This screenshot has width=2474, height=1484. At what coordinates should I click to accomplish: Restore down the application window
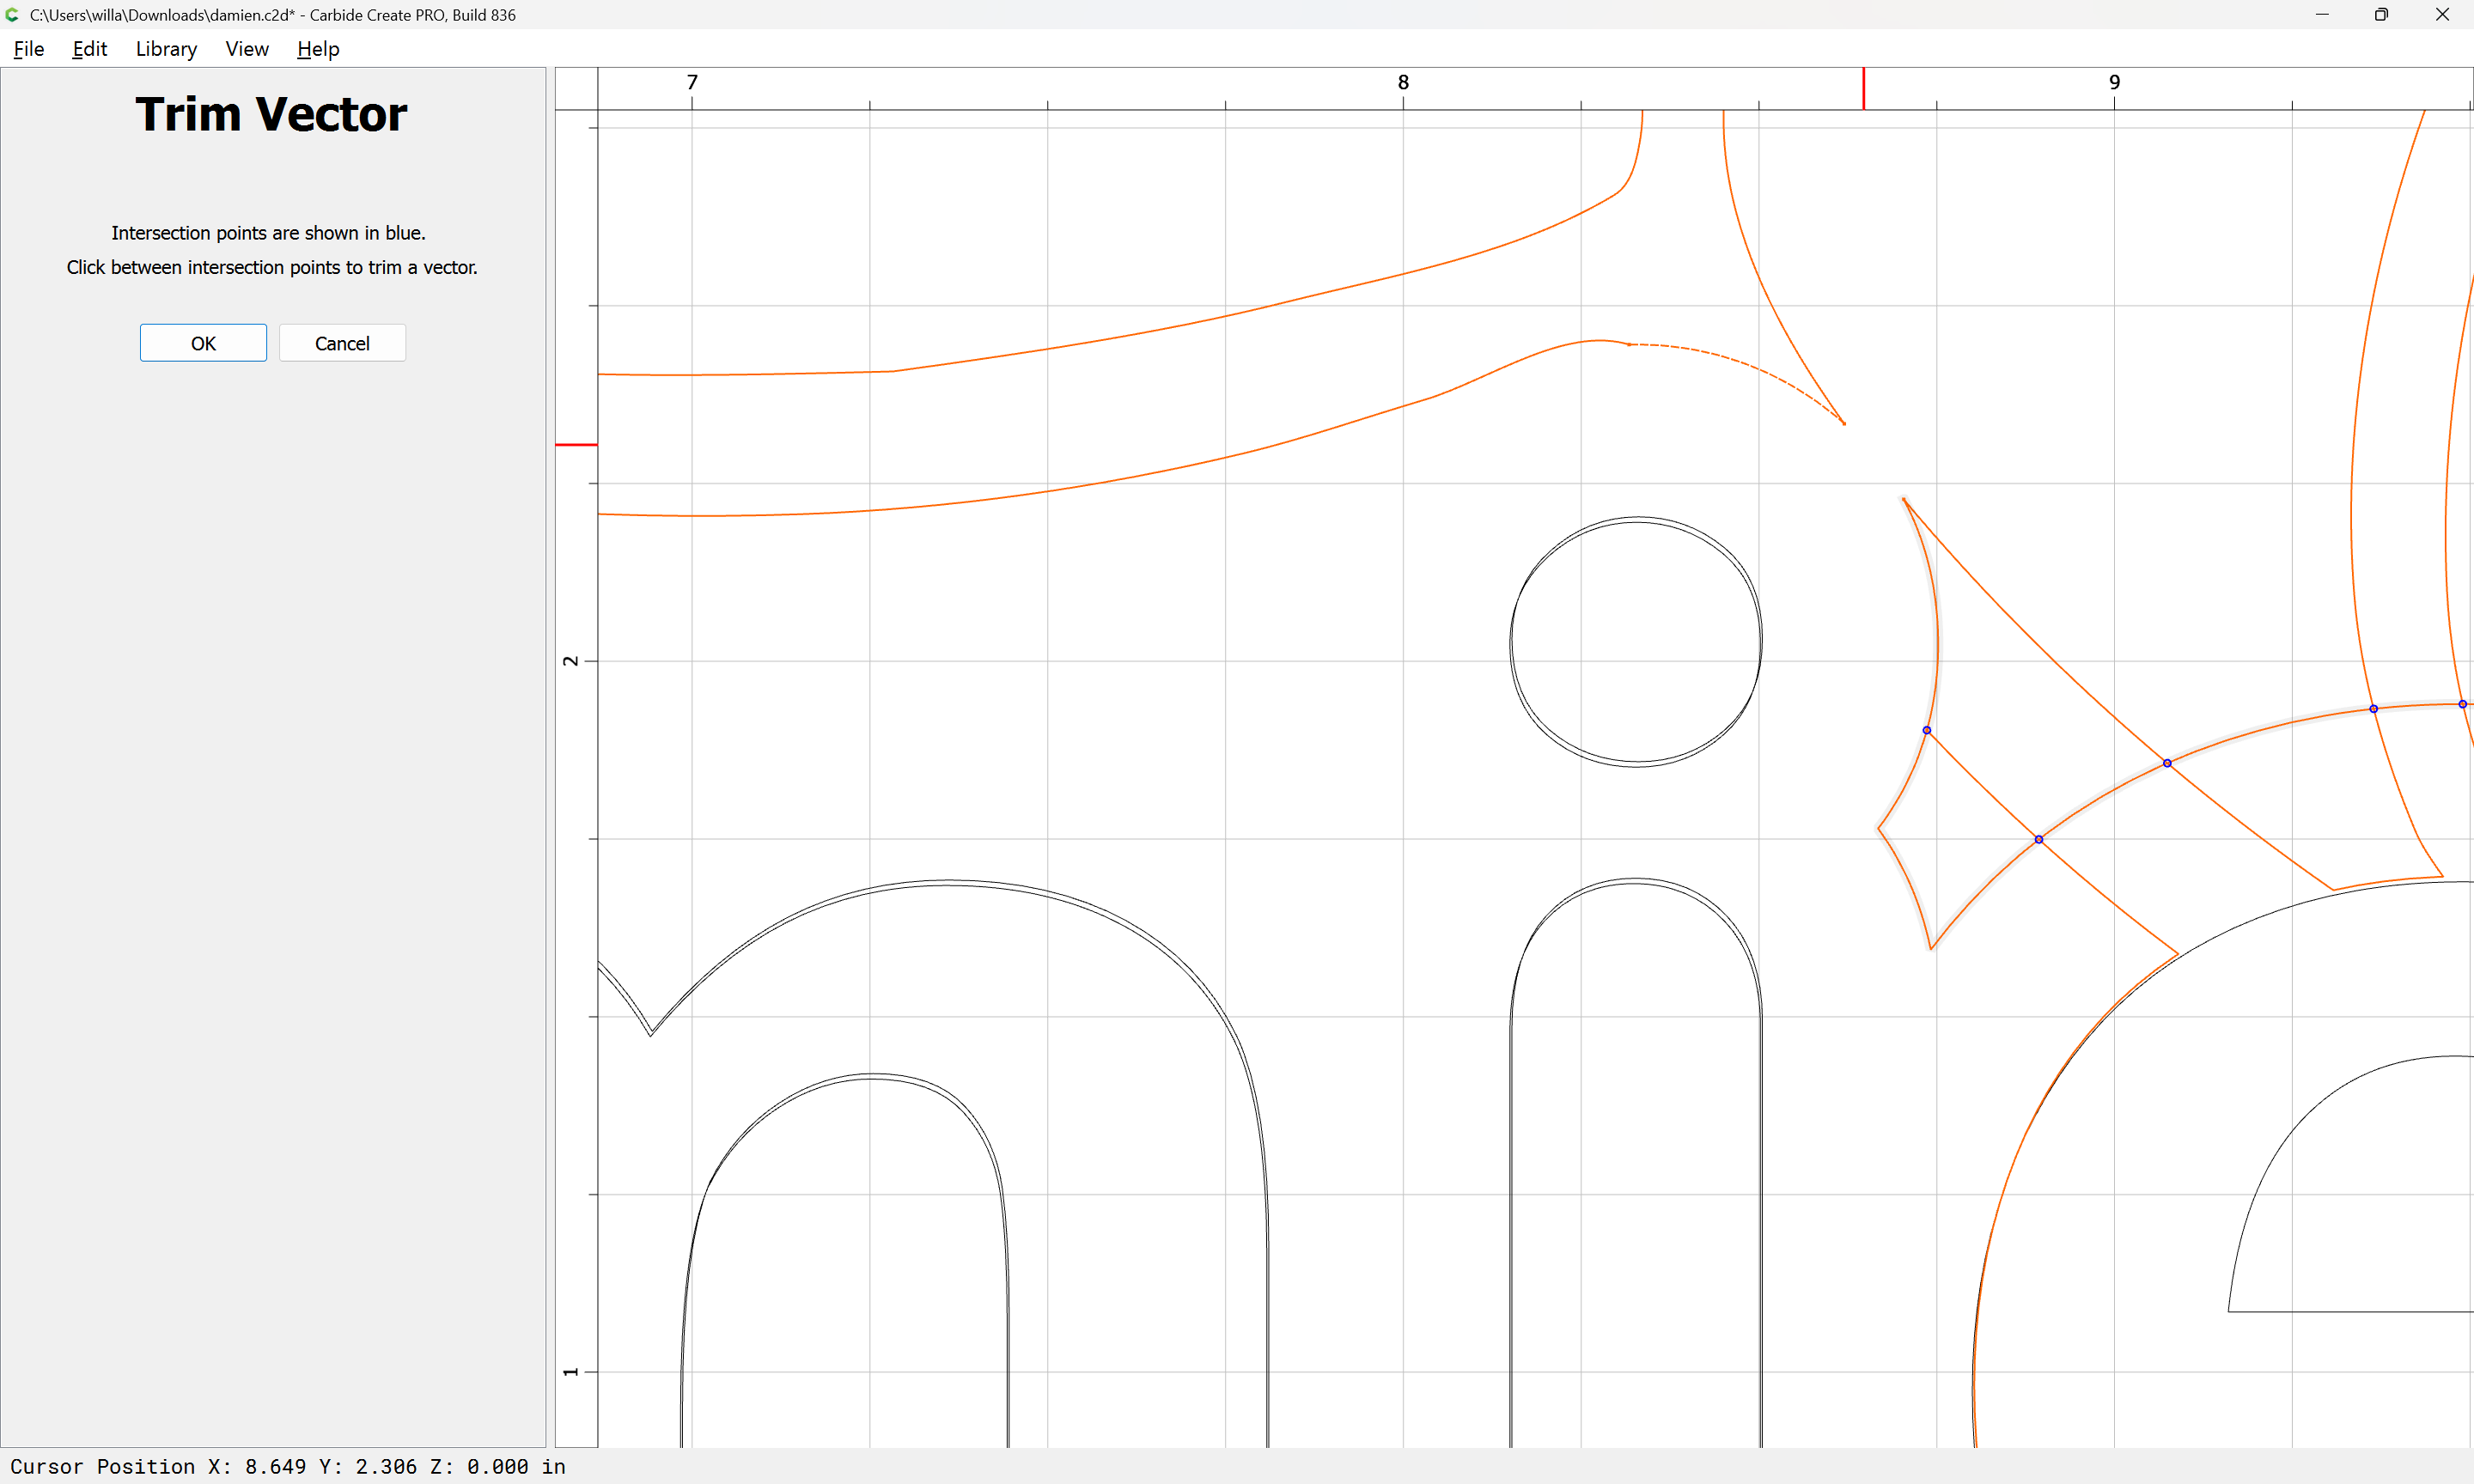coord(2381,15)
